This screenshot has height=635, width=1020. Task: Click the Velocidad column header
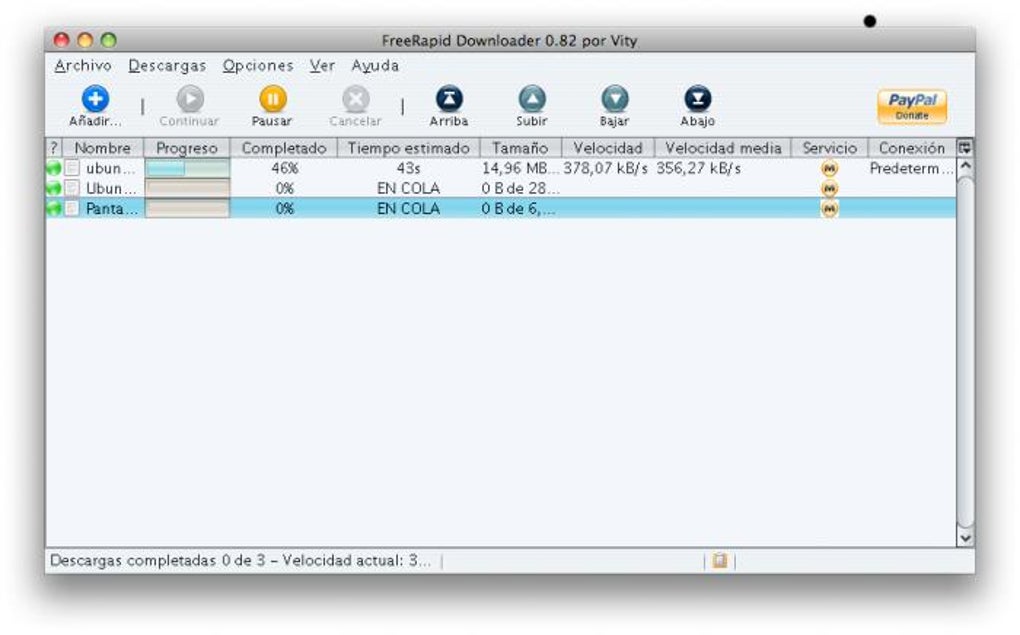[608, 148]
